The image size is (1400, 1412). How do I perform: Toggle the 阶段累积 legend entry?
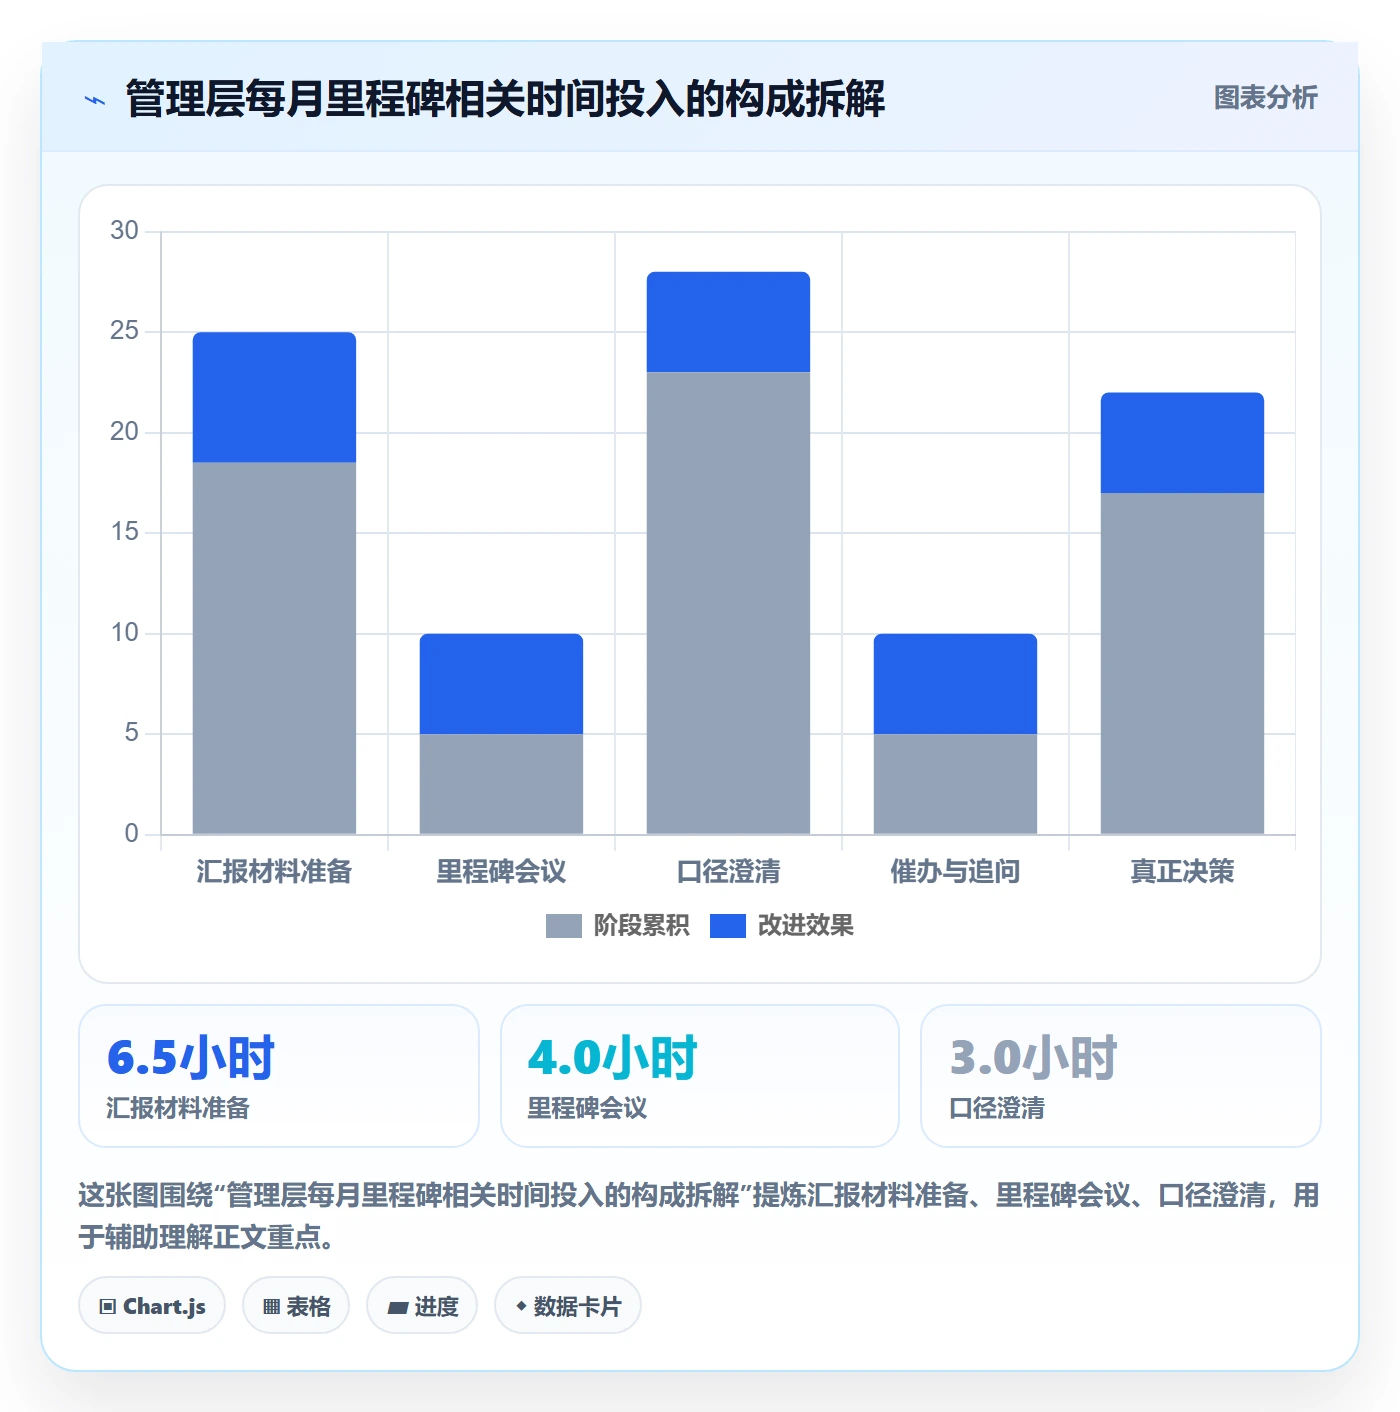coord(617,926)
